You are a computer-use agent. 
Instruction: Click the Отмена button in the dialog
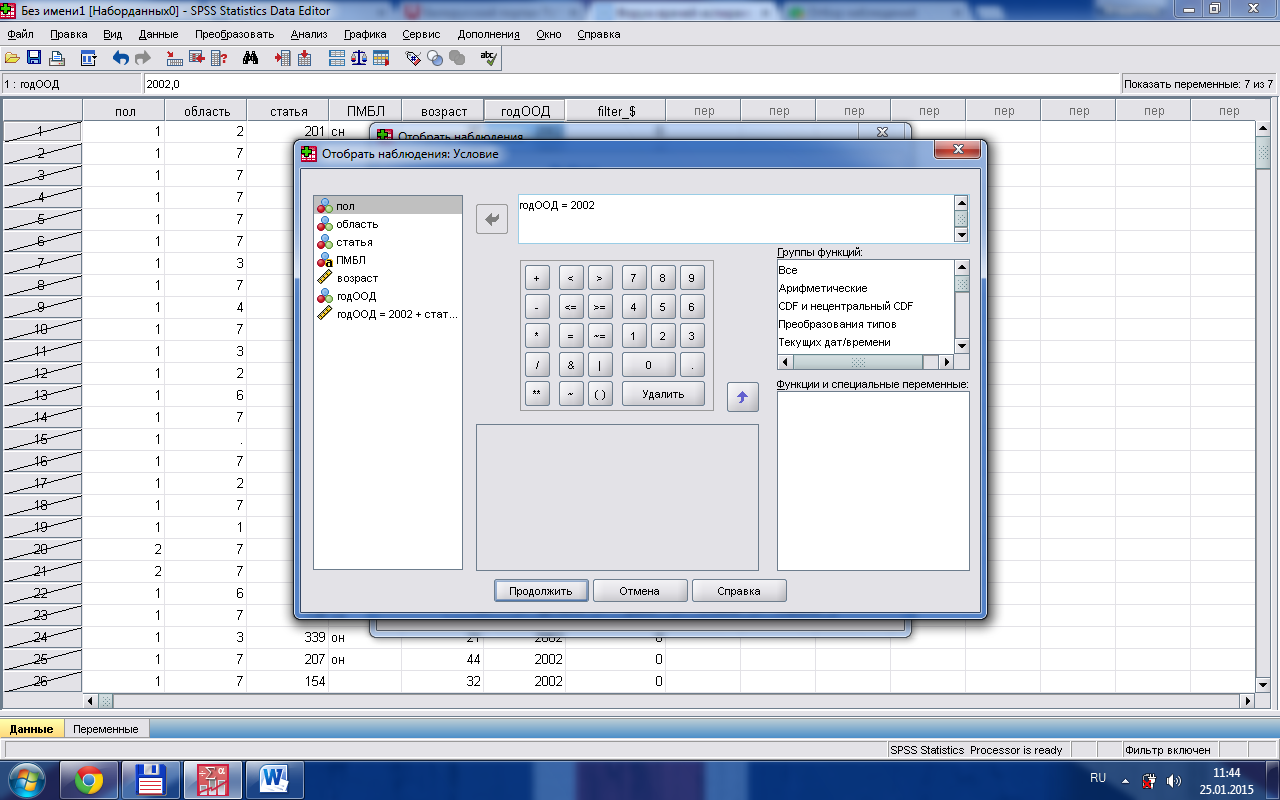(x=639, y=591)
